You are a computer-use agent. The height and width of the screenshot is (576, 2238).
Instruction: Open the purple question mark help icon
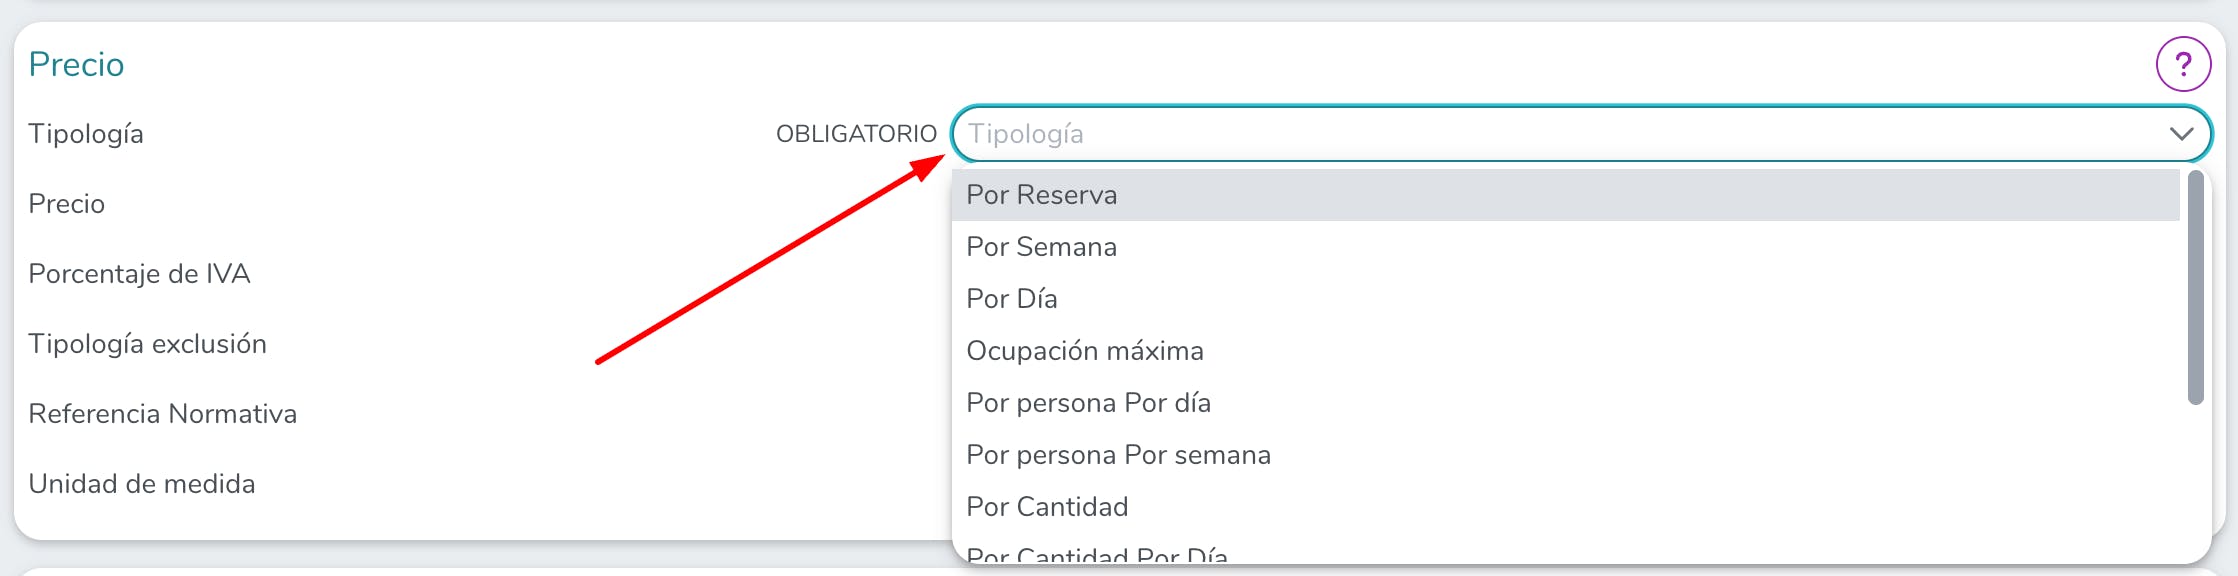tap(2183, 64)
